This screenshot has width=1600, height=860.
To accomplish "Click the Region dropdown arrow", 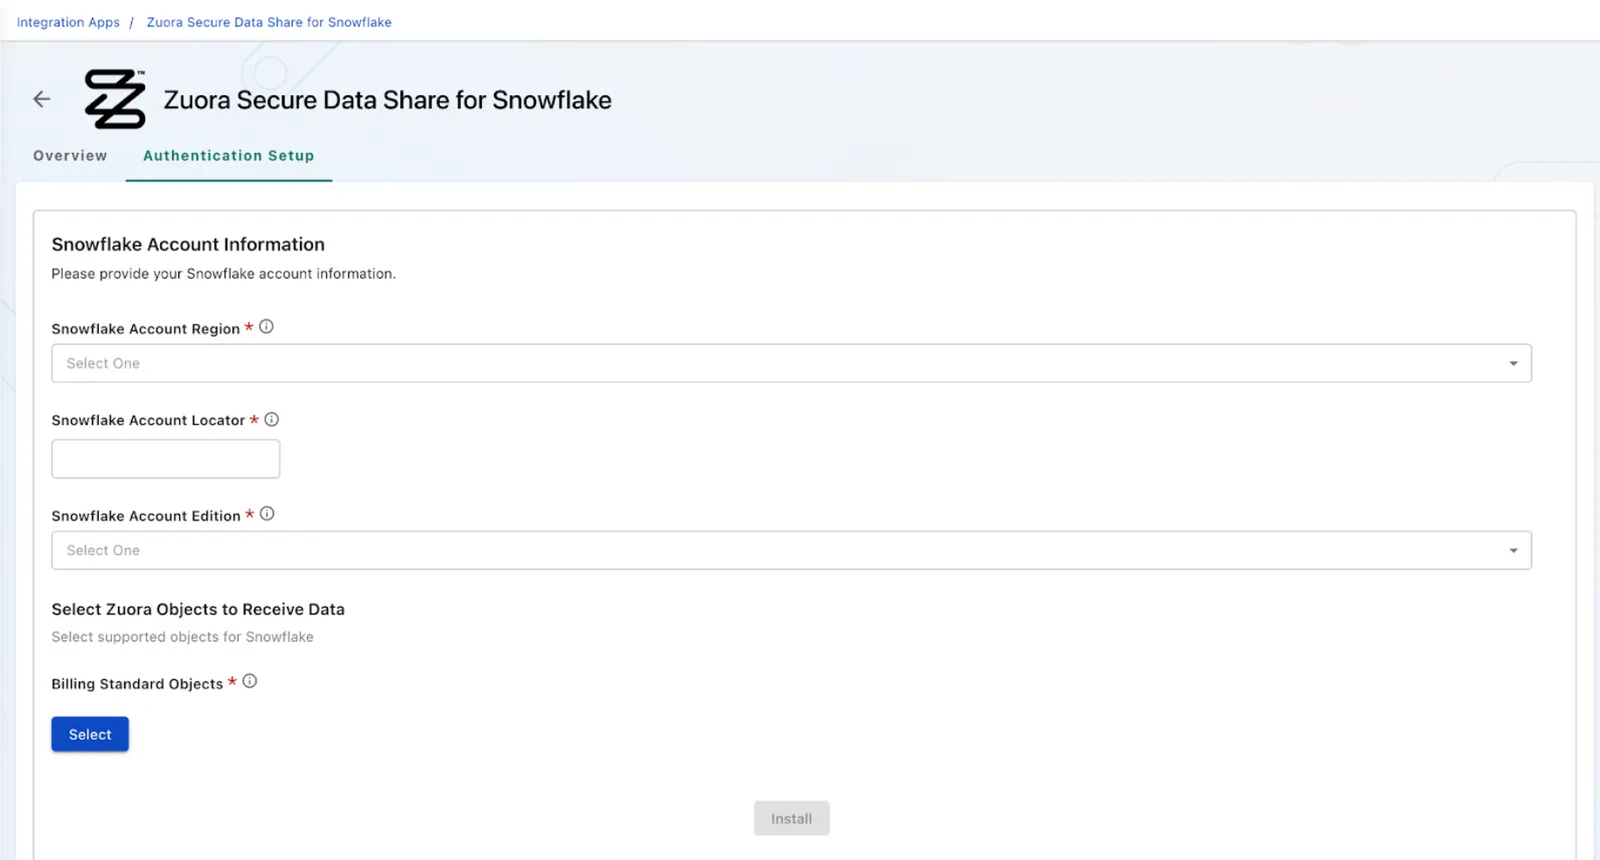I will pyautogui.click(x=1513, y=363).
